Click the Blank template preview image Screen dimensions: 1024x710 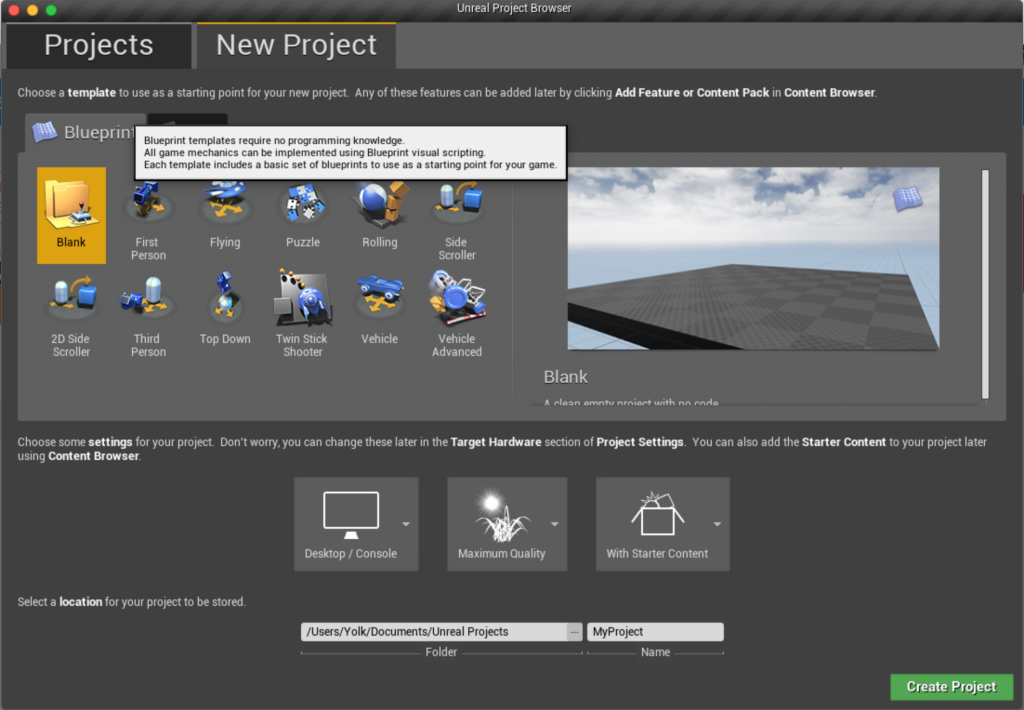(x=753, y=259)
